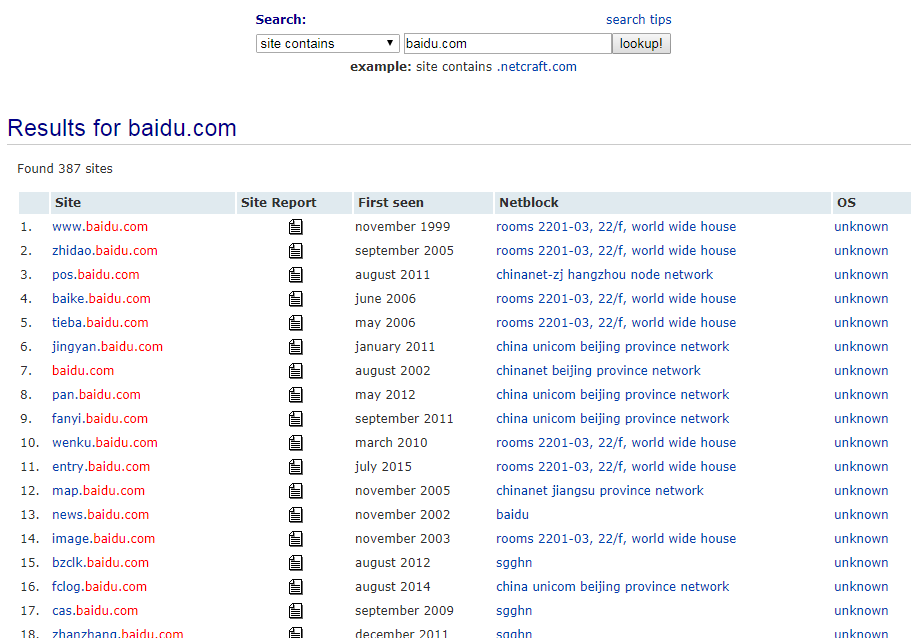Screen dimensions: 911x638
Task: Open site report icon for cas.baidu.com
Action: (x=296, y=611)
